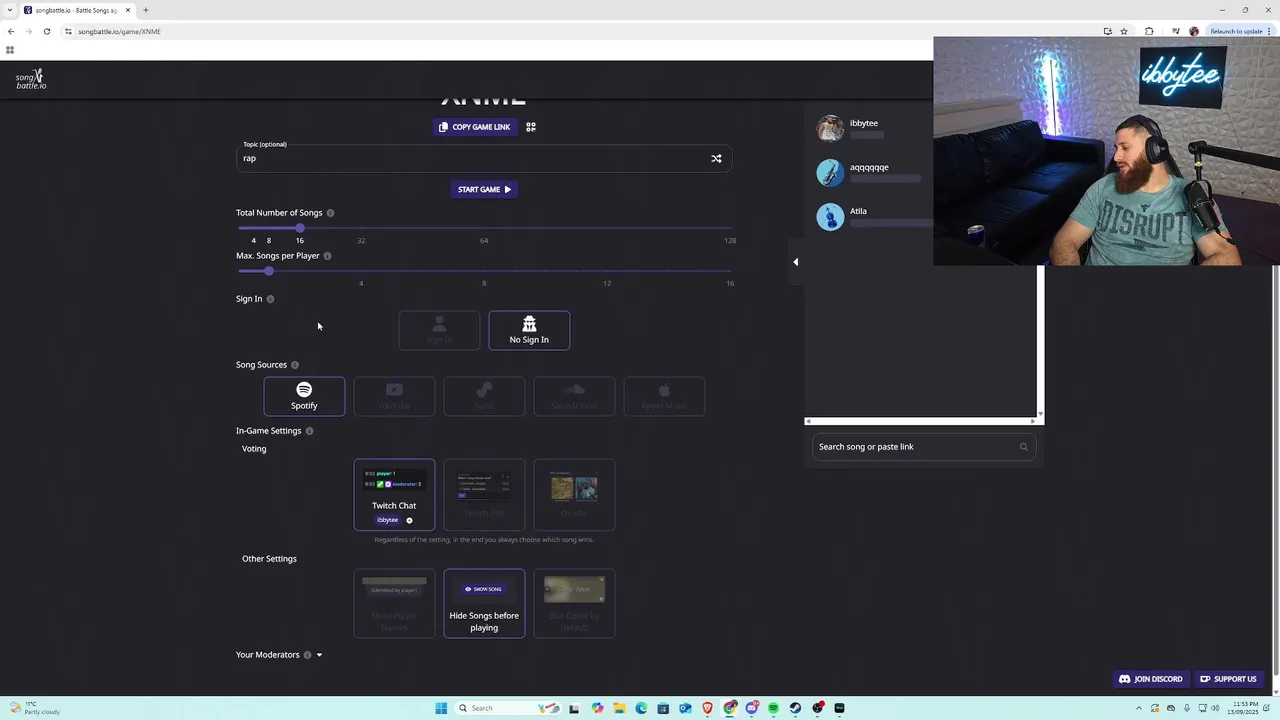Open info icon next to Sign In
The width and height of the screenshot is (1280, 720).
pyautogui.click(x=270, y=299)
